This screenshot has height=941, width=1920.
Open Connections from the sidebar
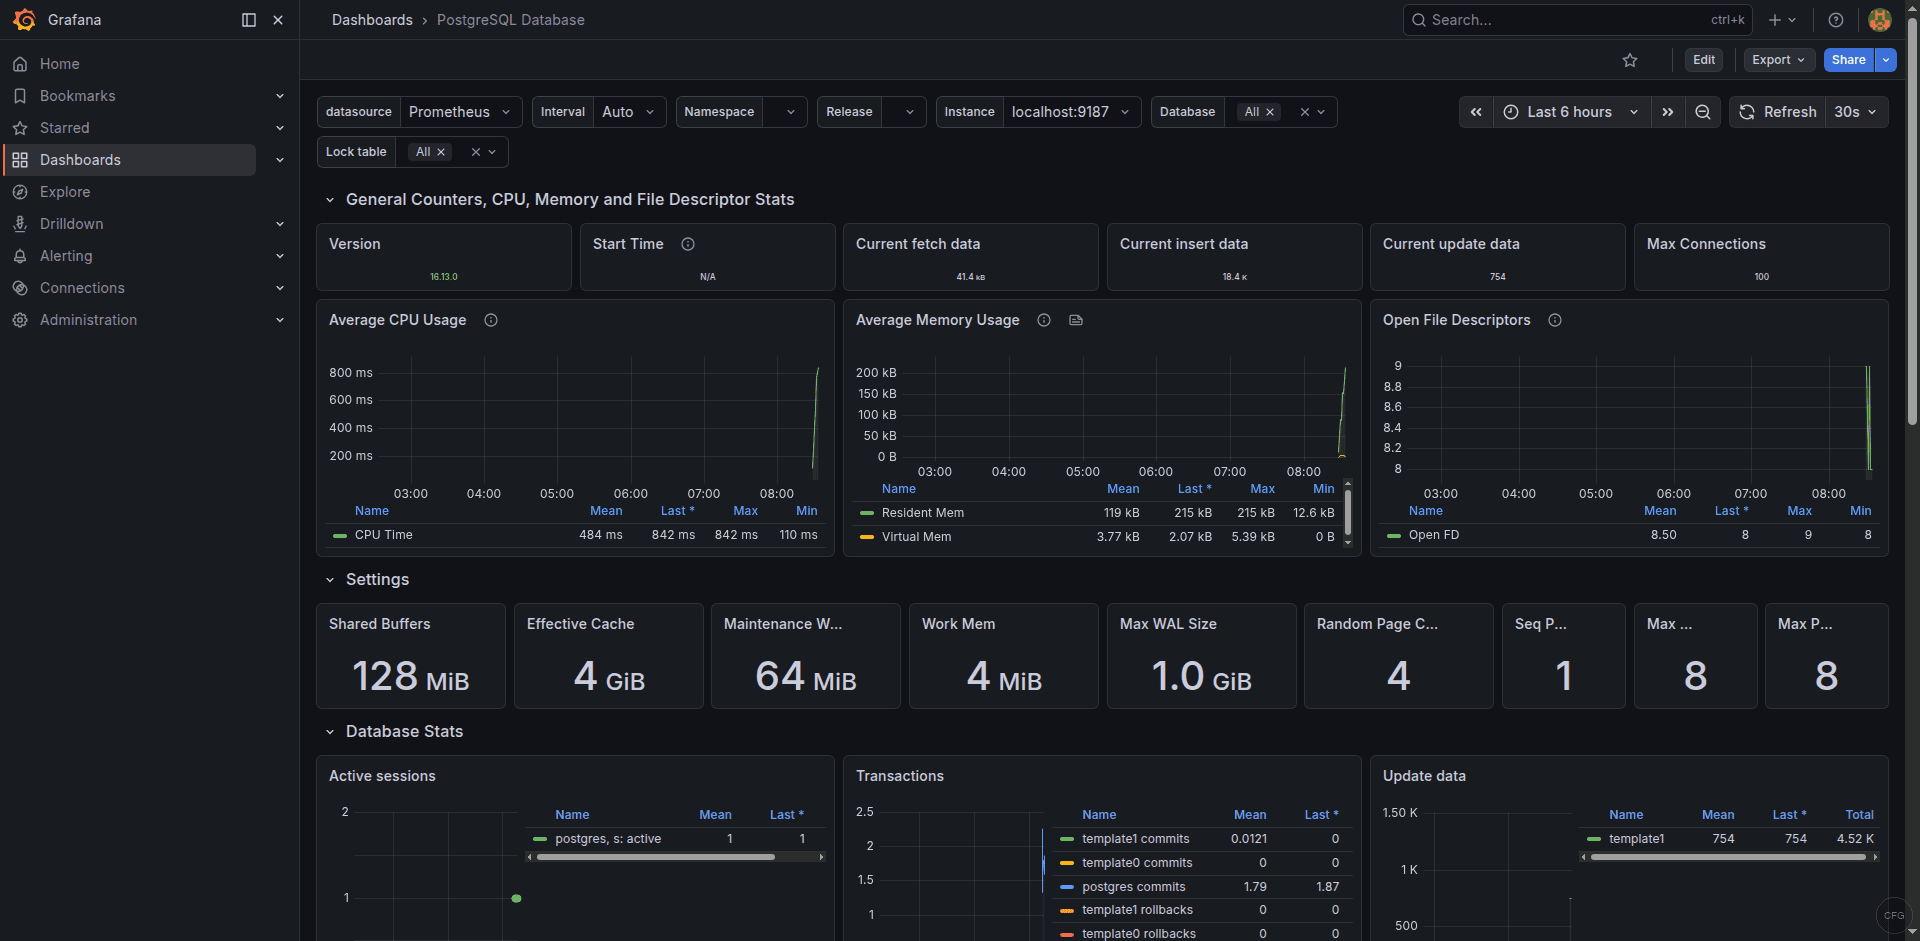pyautogui.click(x=80, y=288)
